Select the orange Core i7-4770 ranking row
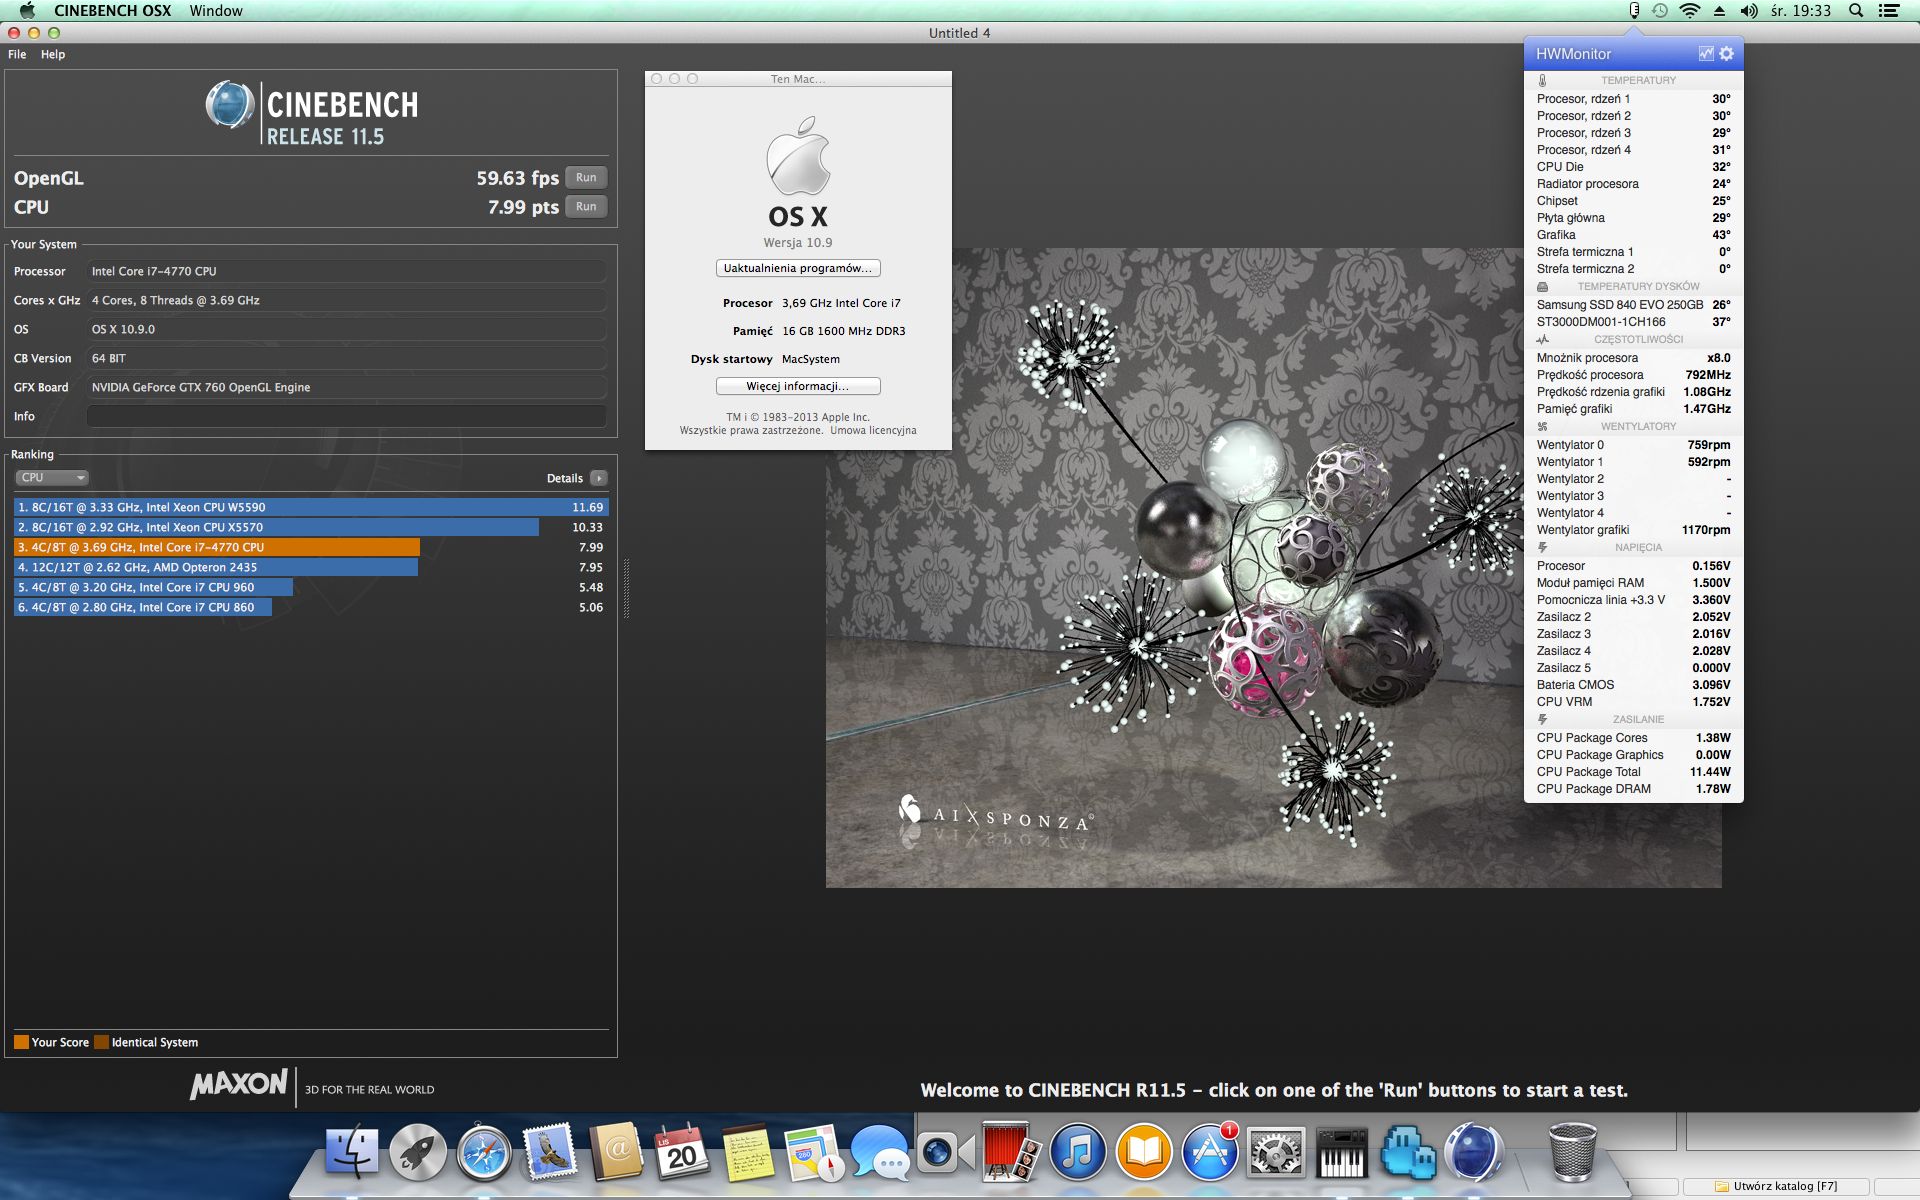 coord(310,547)
